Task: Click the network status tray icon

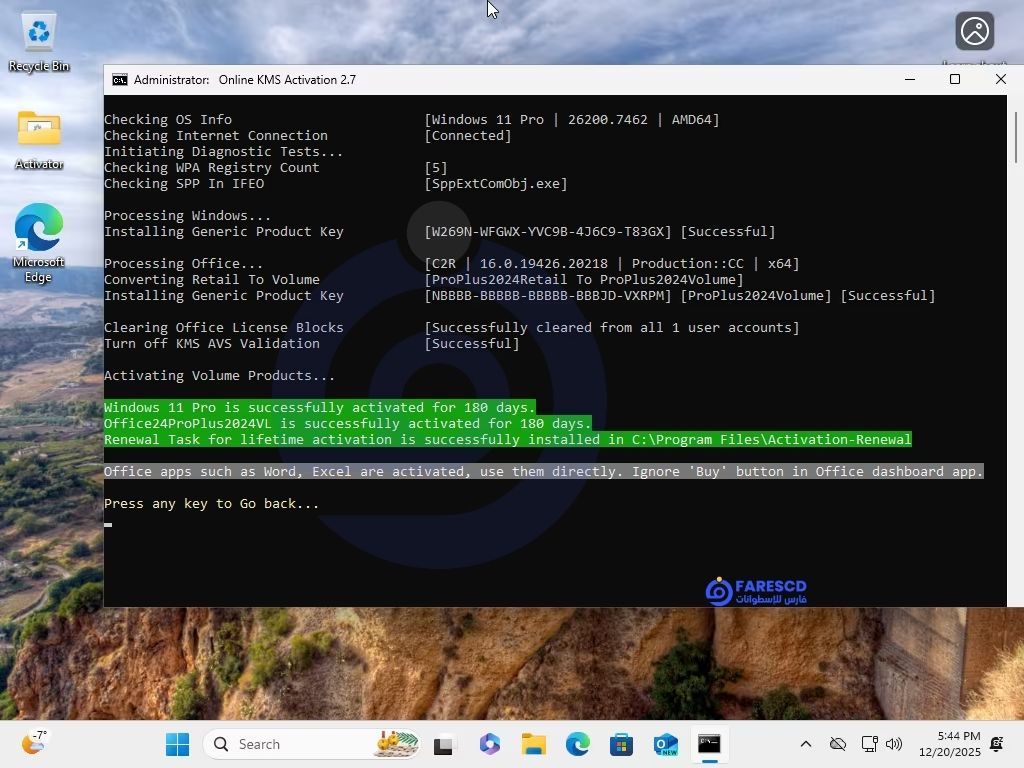Action: (869, 745)
